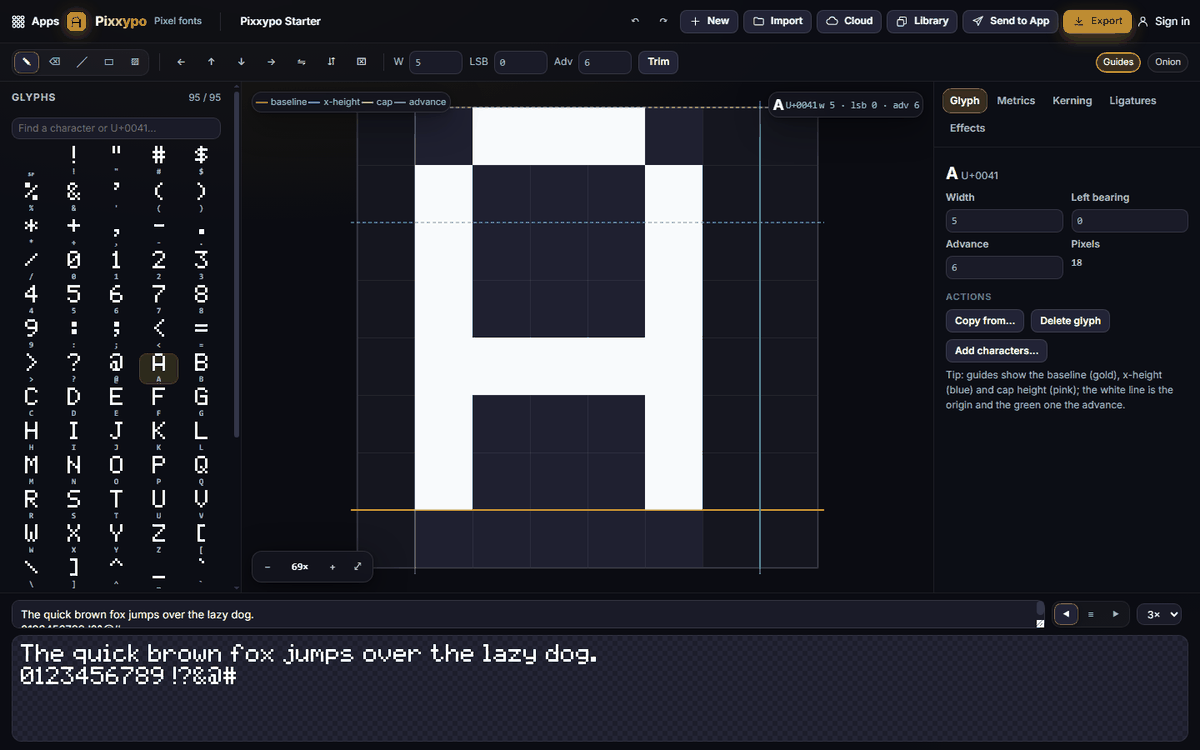Click Delete glyph button
The image size is (1200, 750).
coord(1071,321)
